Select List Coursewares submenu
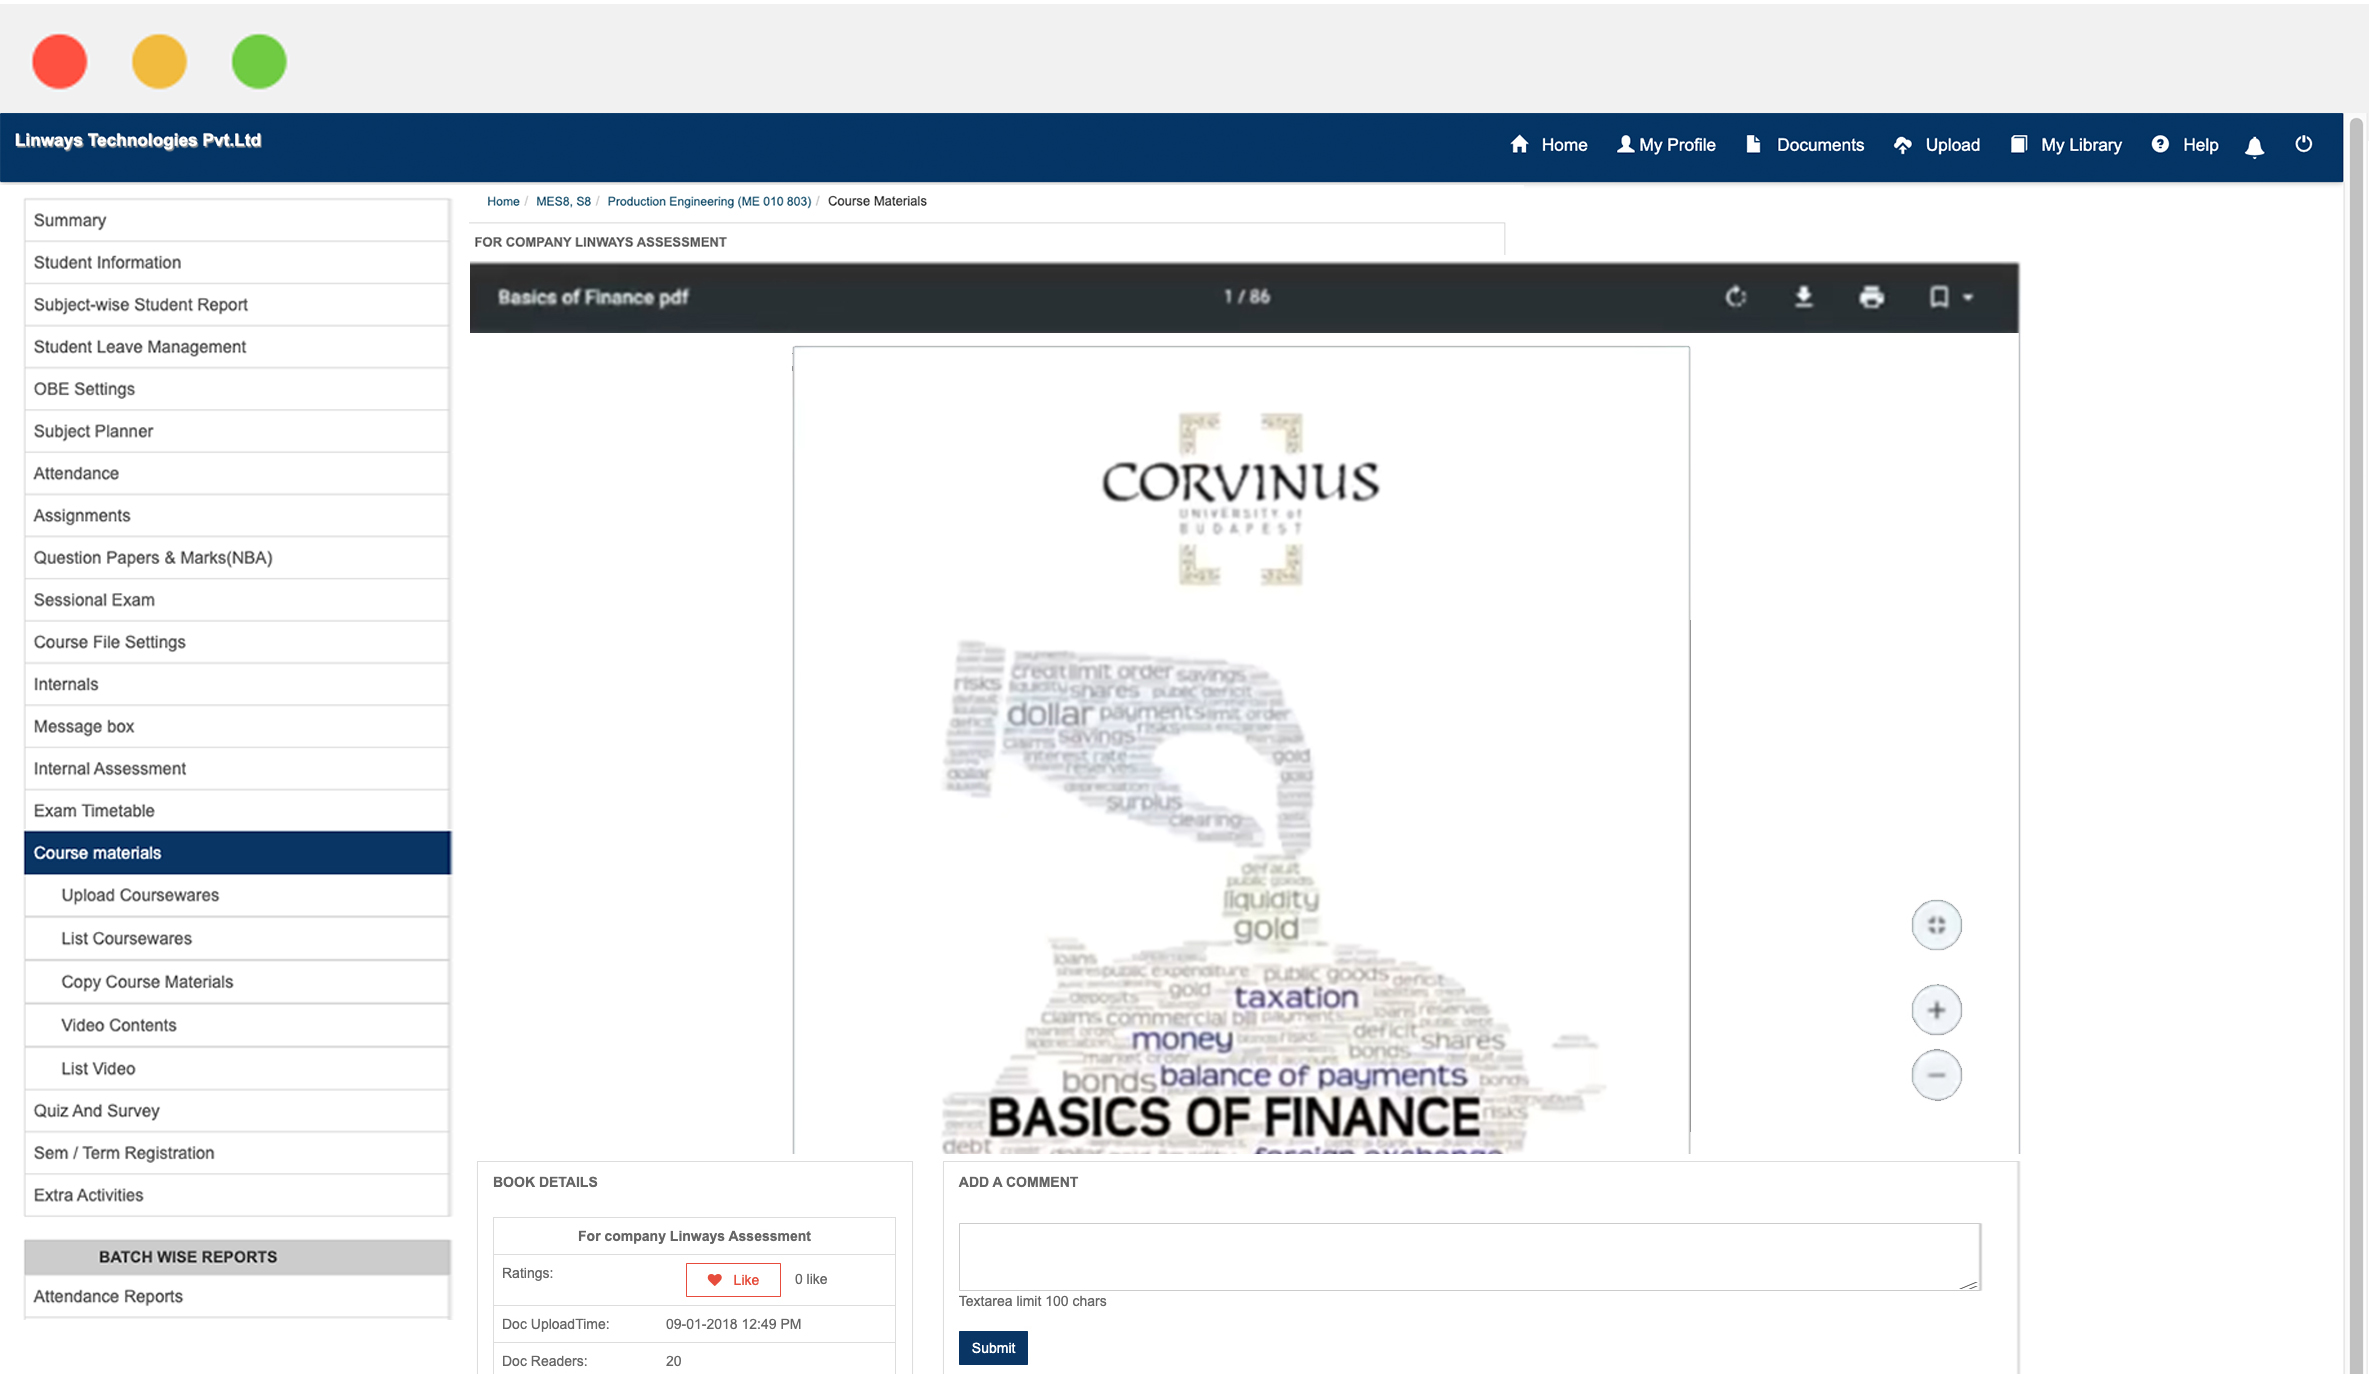This screenshot has height=1374, width=2369. (x=237, y=938)
